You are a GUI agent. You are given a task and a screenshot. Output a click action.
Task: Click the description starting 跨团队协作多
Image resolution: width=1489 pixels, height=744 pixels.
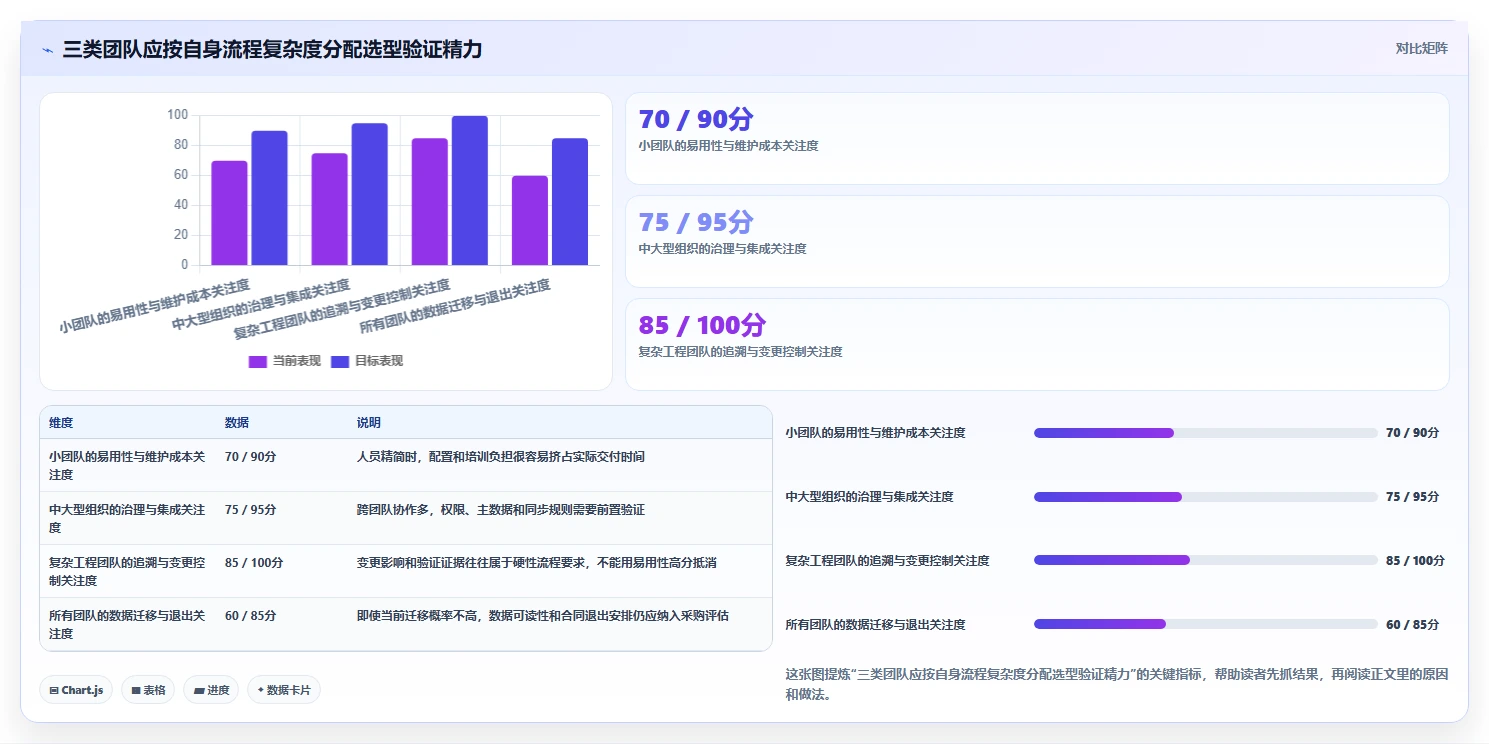tap(501, 510)
